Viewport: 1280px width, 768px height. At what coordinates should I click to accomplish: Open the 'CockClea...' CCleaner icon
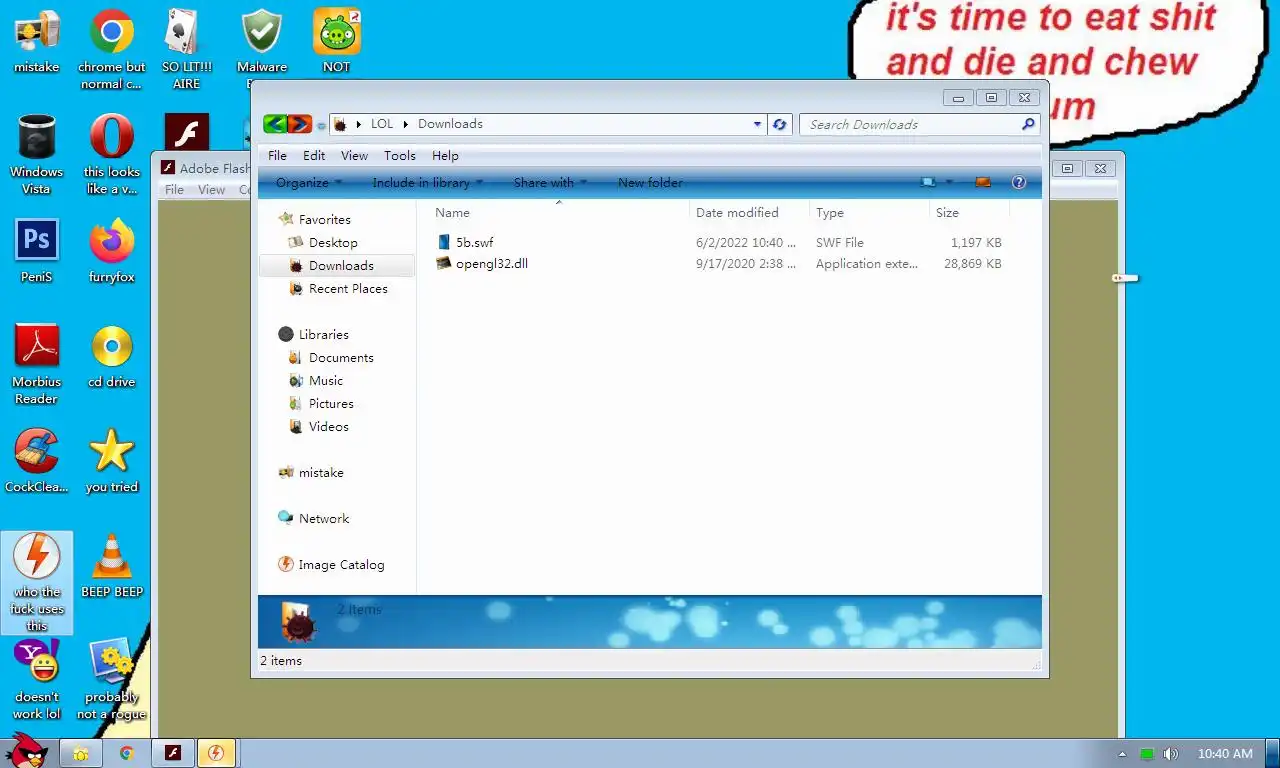pyautogui.click(x=37, y=460)
